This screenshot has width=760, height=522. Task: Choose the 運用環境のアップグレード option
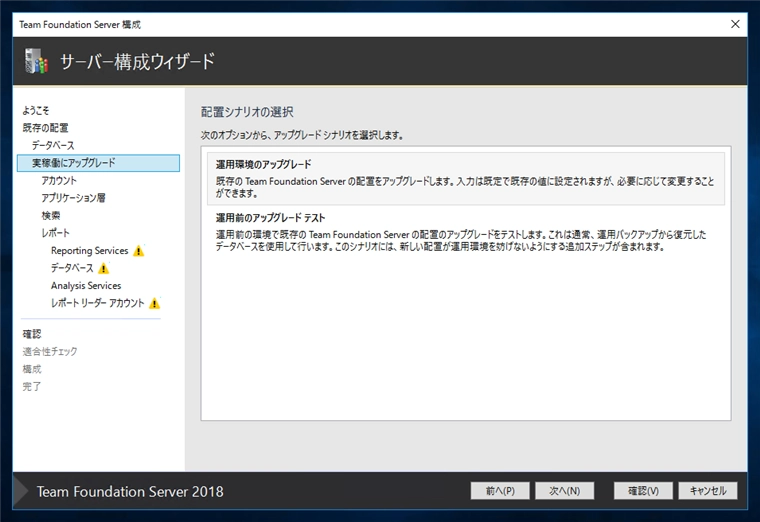pyautogui.click(x=466, y=178)
